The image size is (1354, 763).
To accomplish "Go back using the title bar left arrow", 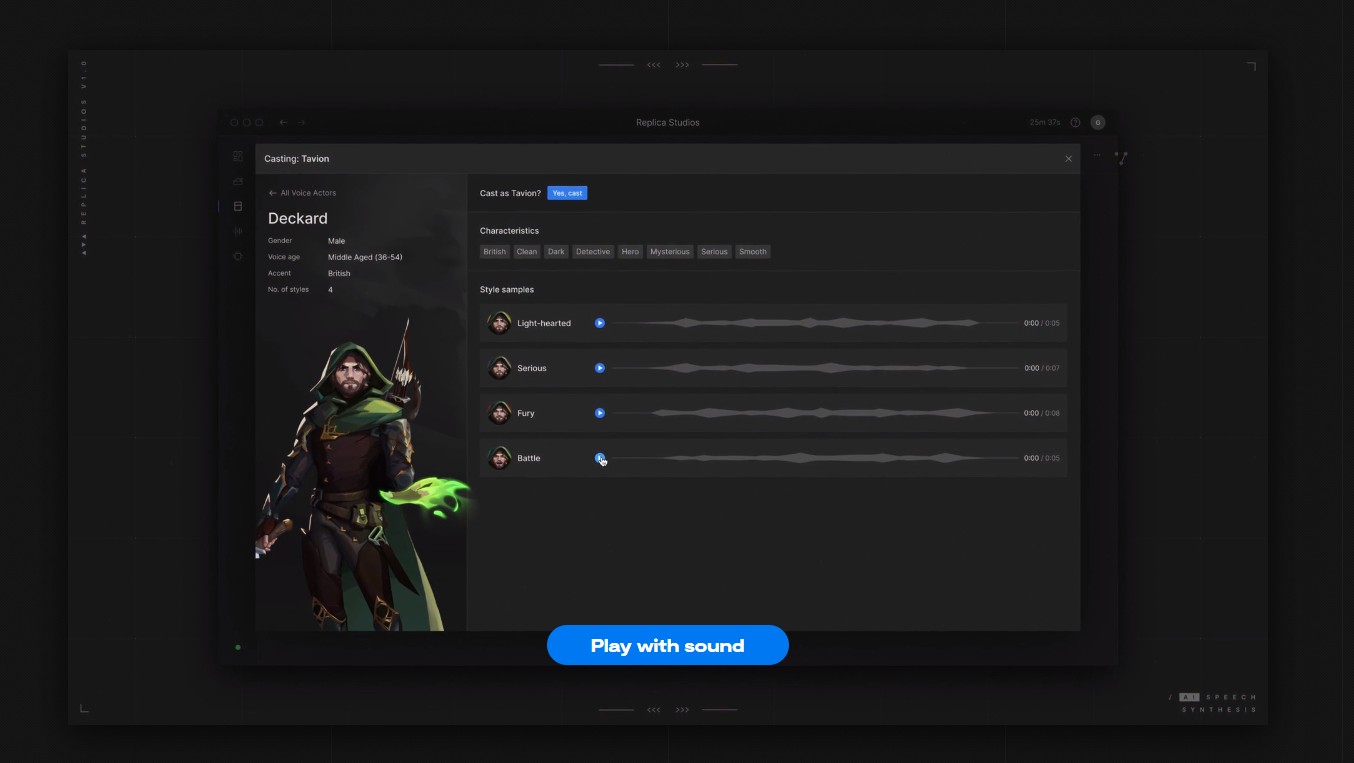I will point(283,122).
